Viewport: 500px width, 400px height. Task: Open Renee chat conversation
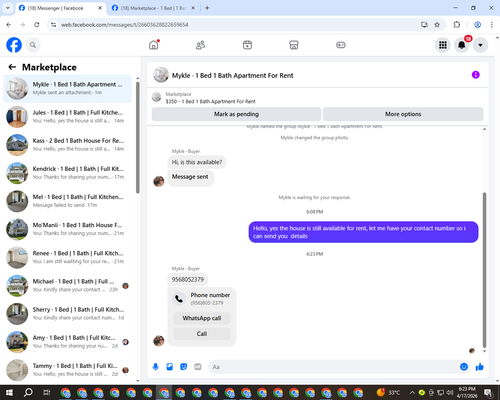click(67, 257)
